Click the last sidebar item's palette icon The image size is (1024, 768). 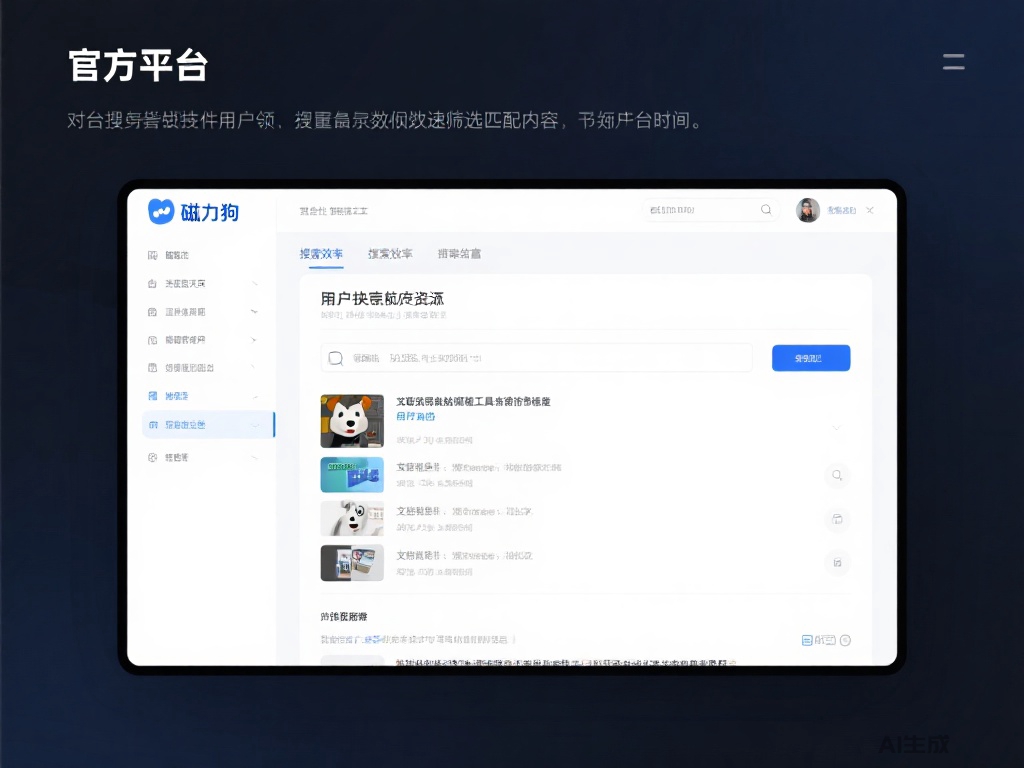(152, 457)
